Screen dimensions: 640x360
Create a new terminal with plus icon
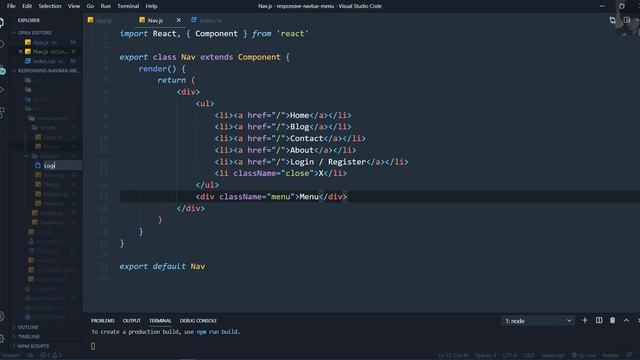(584, 320)
